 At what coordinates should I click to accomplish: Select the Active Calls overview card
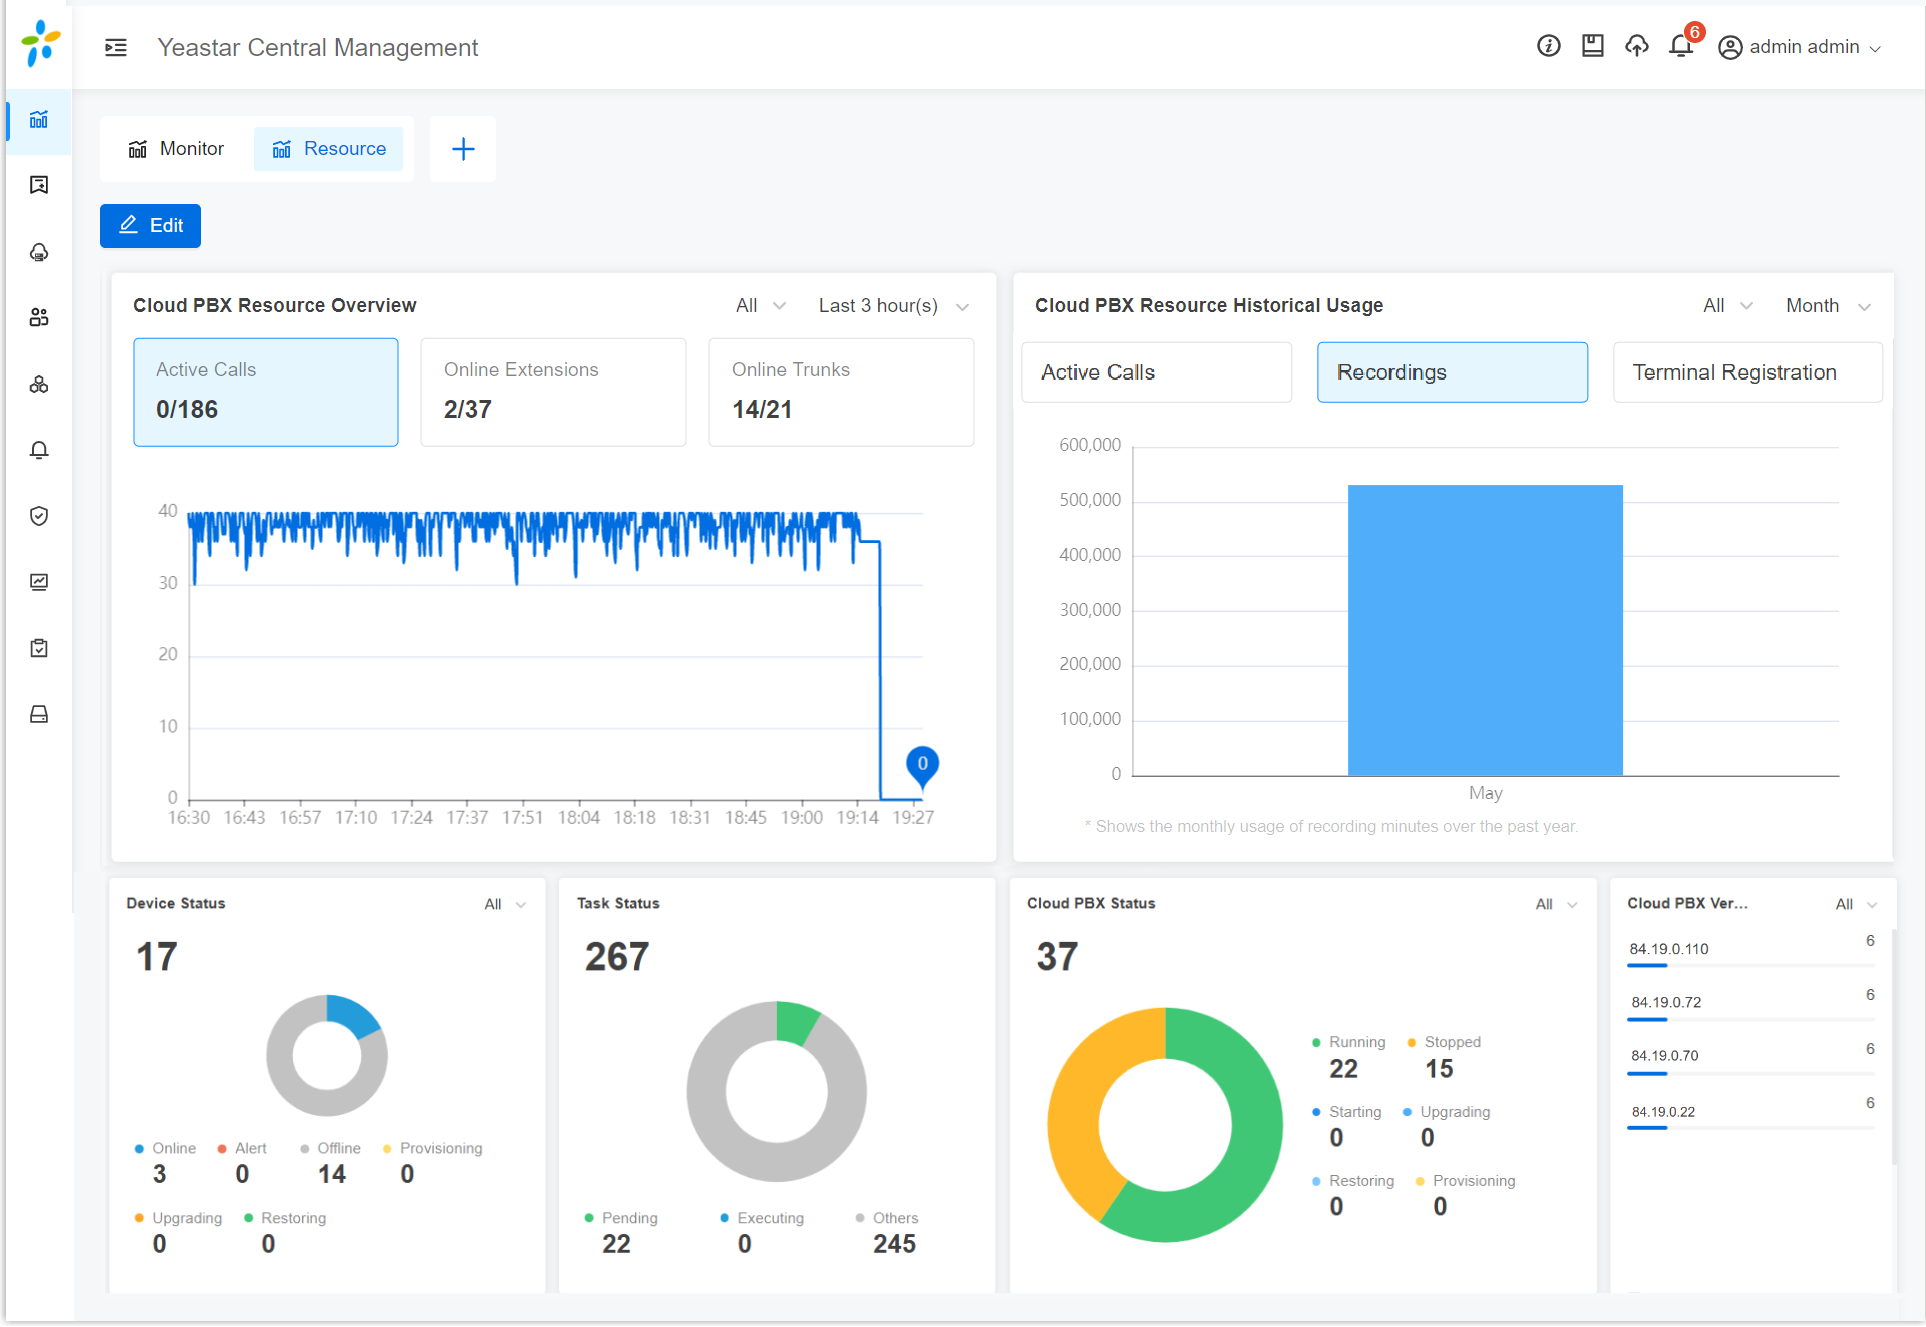266,391
